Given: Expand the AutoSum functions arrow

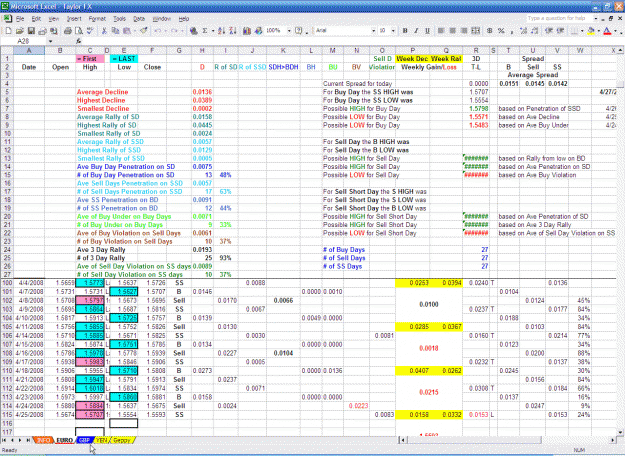Looking at the screenshot, I should click(x=213, y=31).
